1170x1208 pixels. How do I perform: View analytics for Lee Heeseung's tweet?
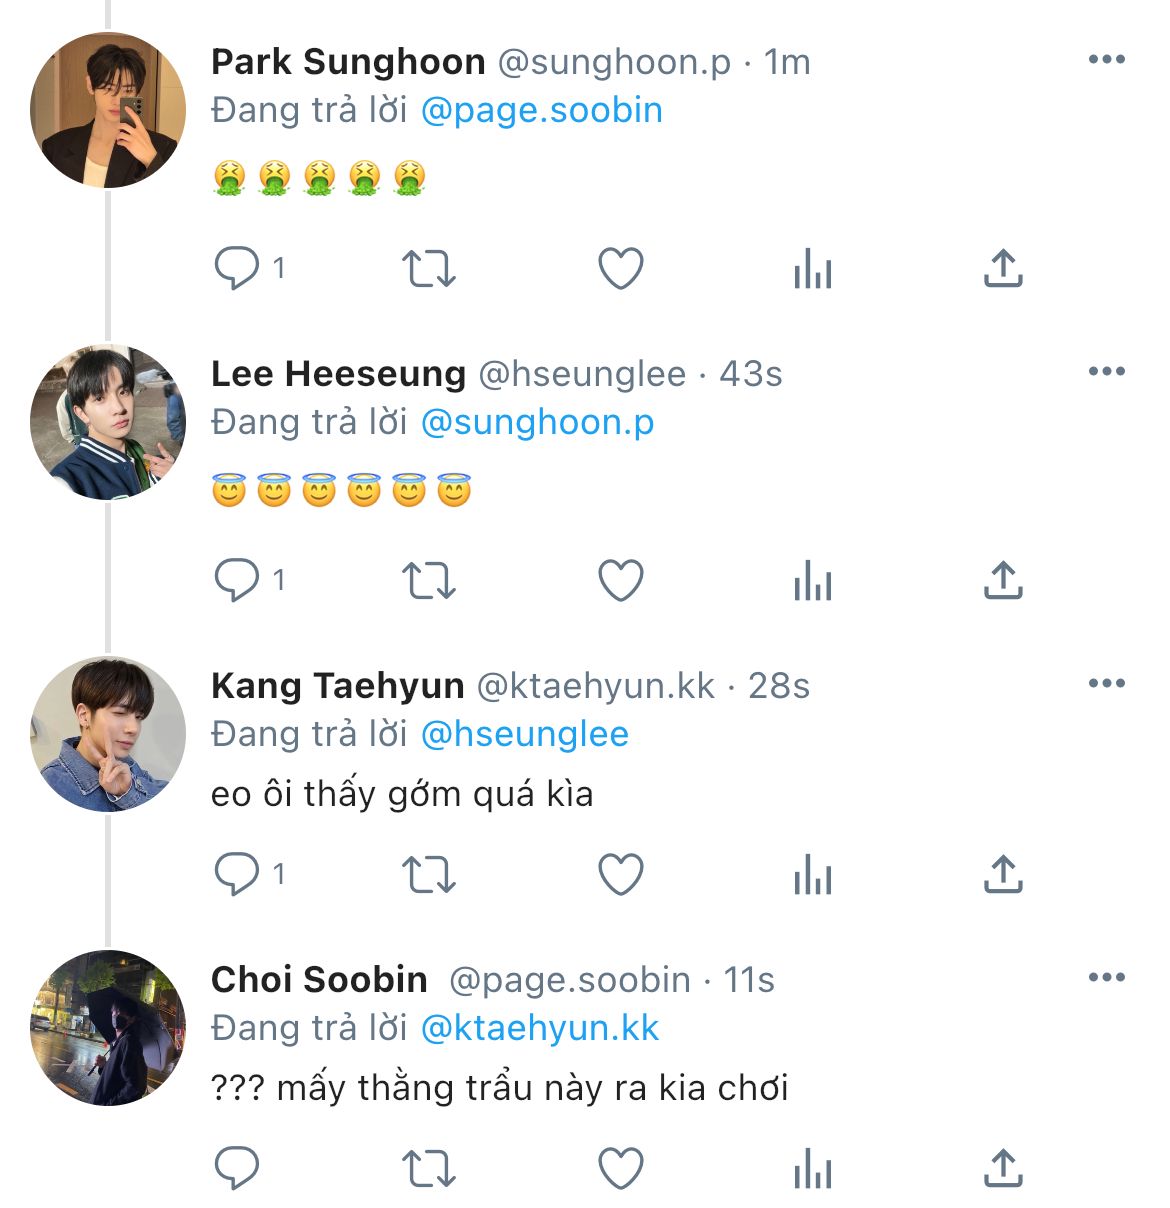(812, 581)
